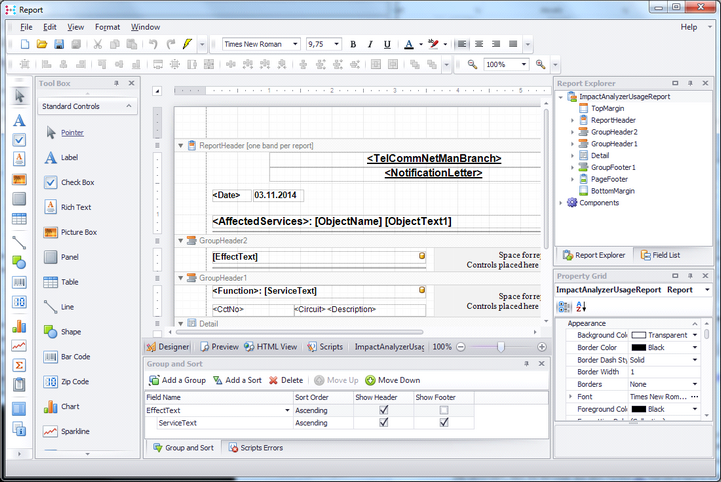Click the Open folder toolbar icon
Viewport: 721px width, 482px height.
(42, 44)
